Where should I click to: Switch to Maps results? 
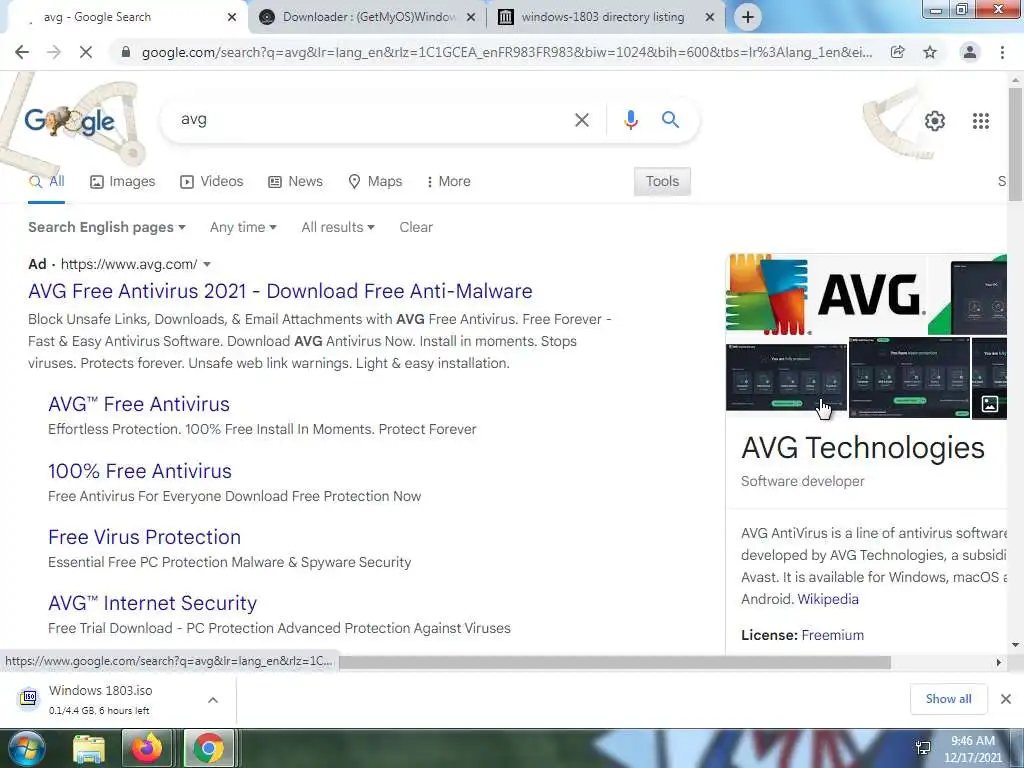tap(375, 182)
